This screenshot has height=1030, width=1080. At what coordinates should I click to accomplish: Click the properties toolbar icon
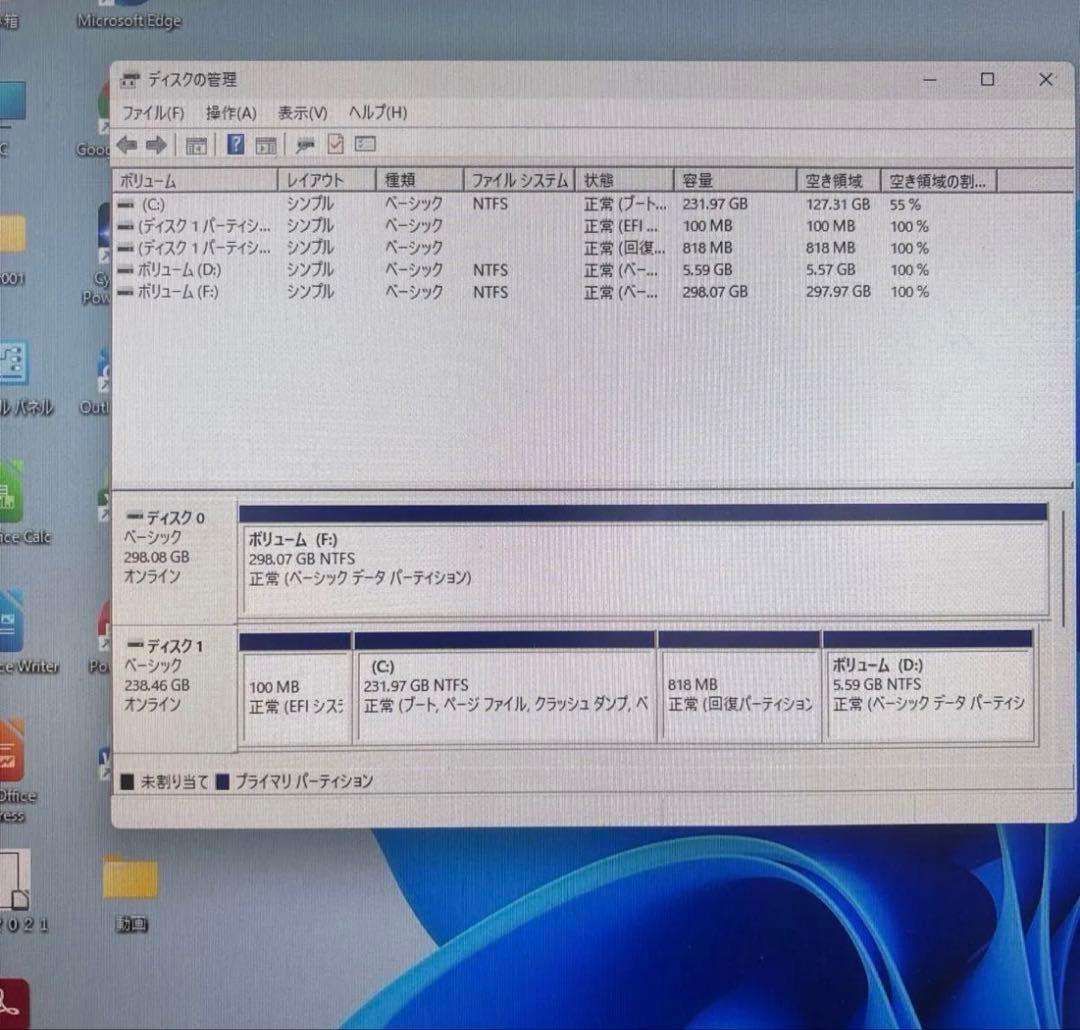[305, 145]
